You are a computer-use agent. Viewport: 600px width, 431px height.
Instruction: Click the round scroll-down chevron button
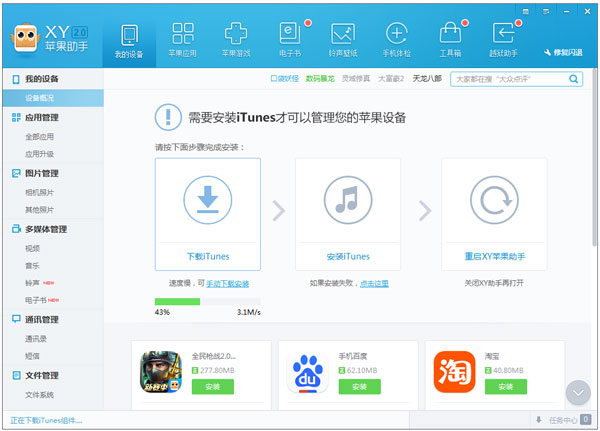(578, 393)
